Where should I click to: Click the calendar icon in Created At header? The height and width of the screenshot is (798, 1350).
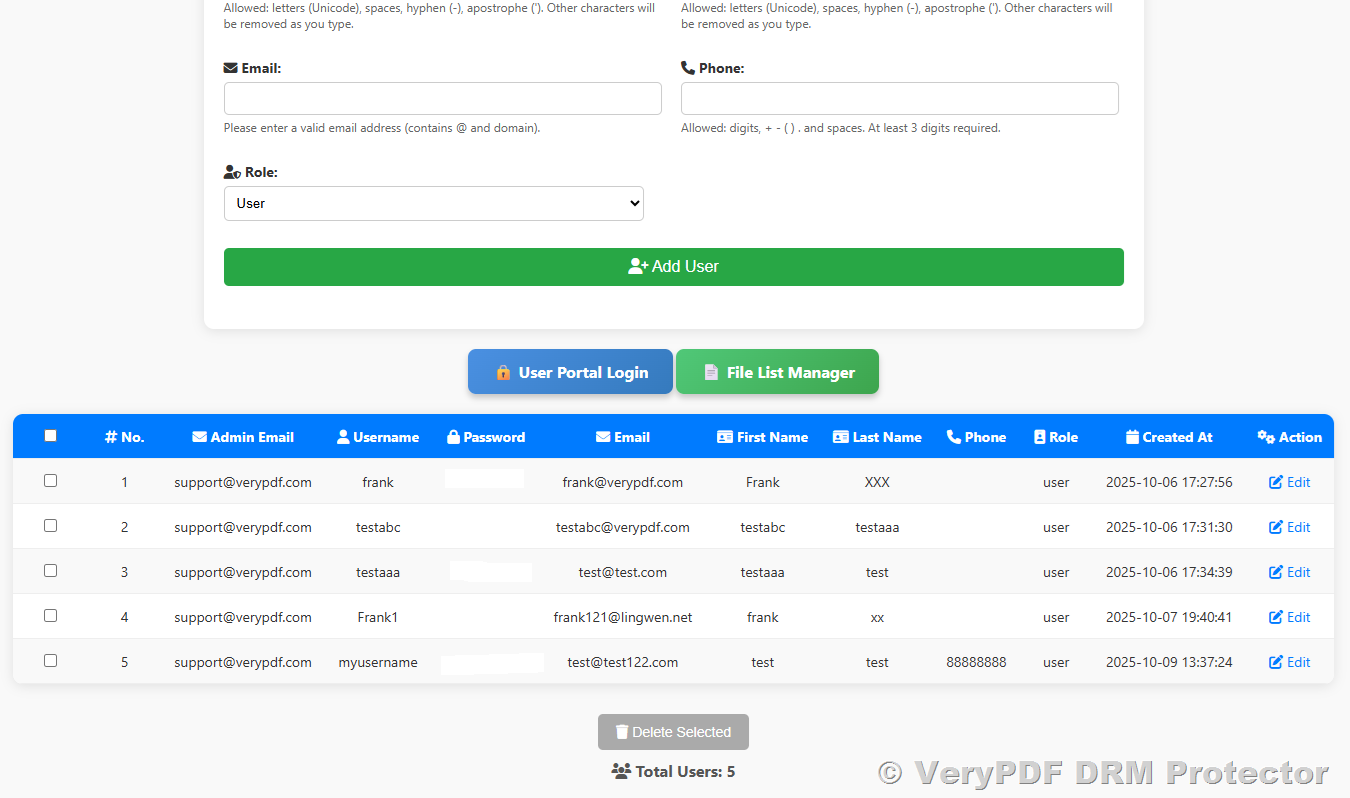(x=1132, y=437)
